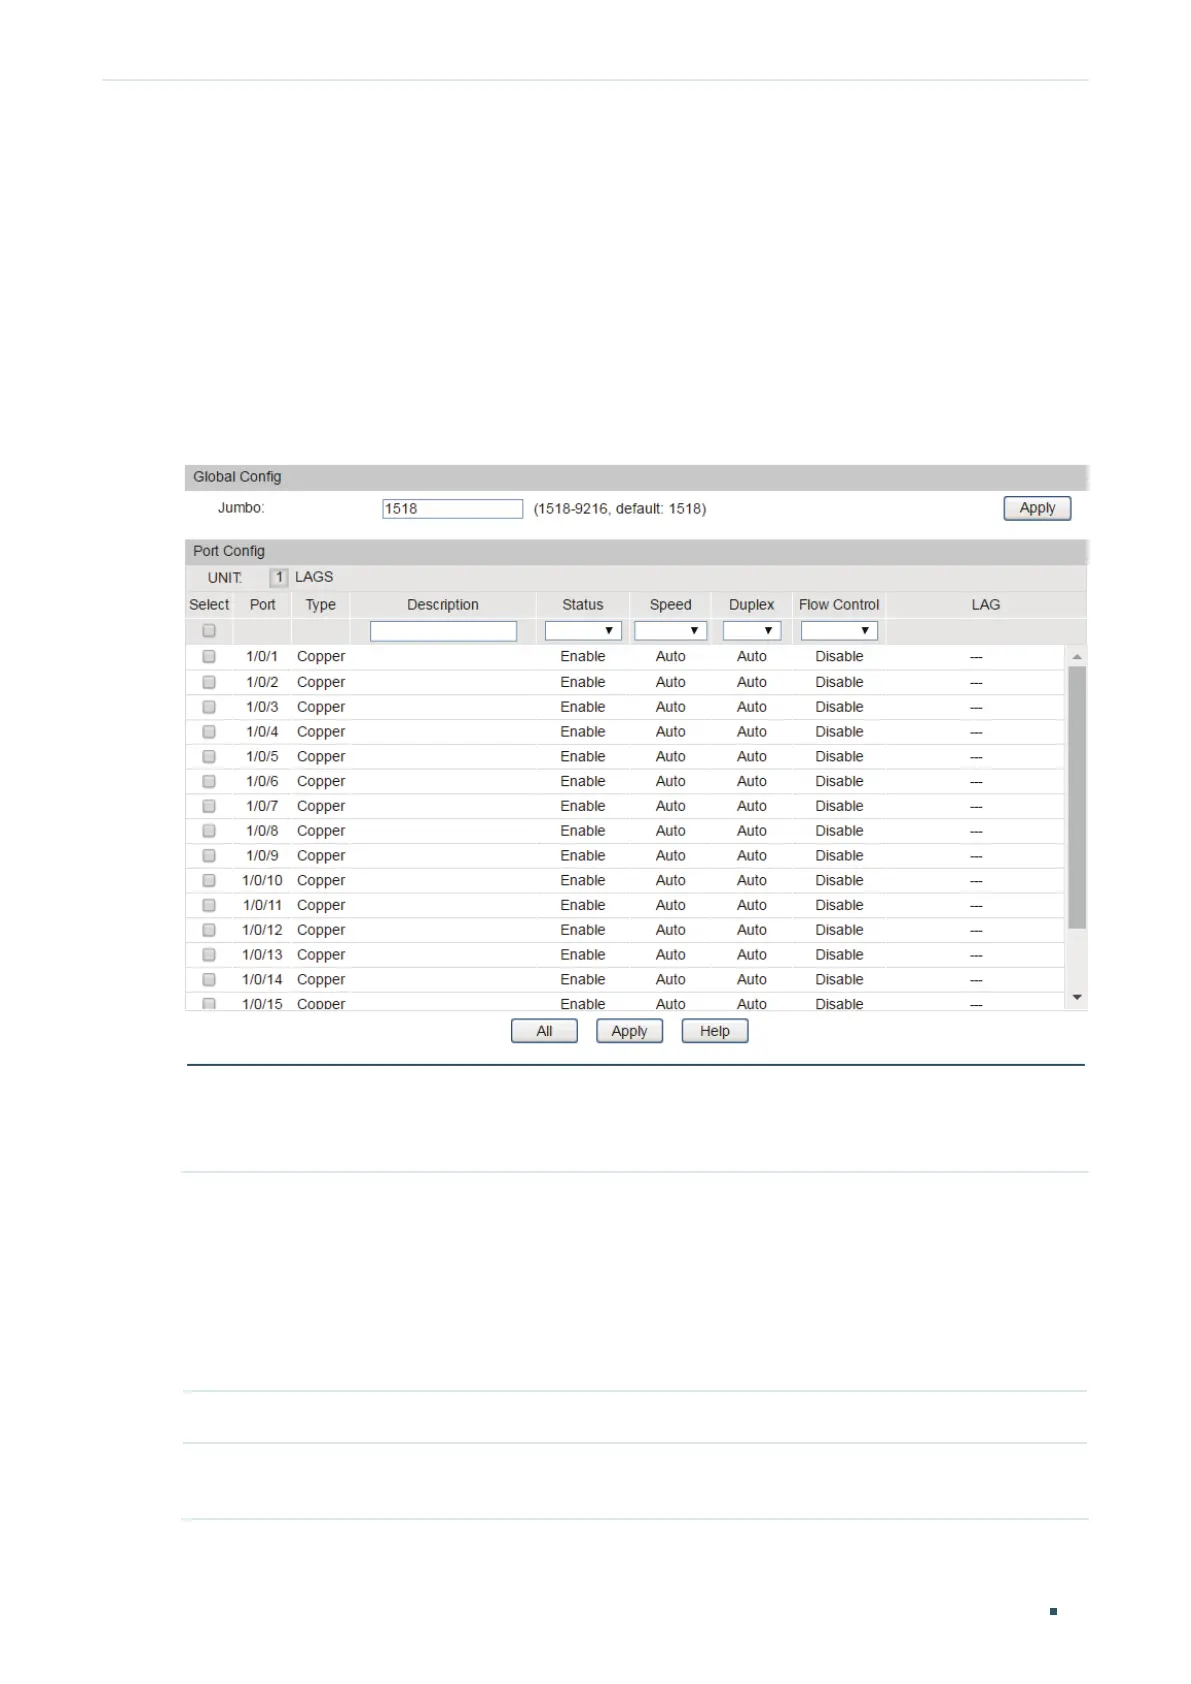Check the box for port 1/0/10

click(x=209, y=881)
